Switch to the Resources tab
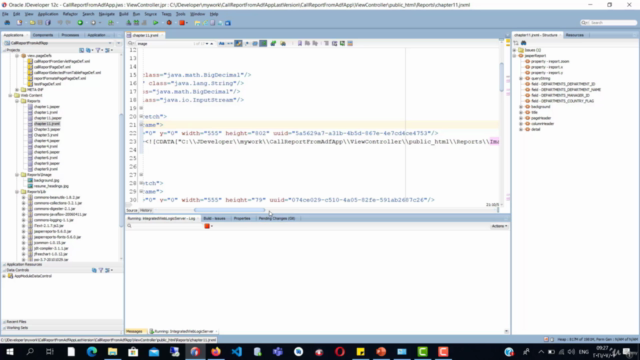 [x=574, y=35]
